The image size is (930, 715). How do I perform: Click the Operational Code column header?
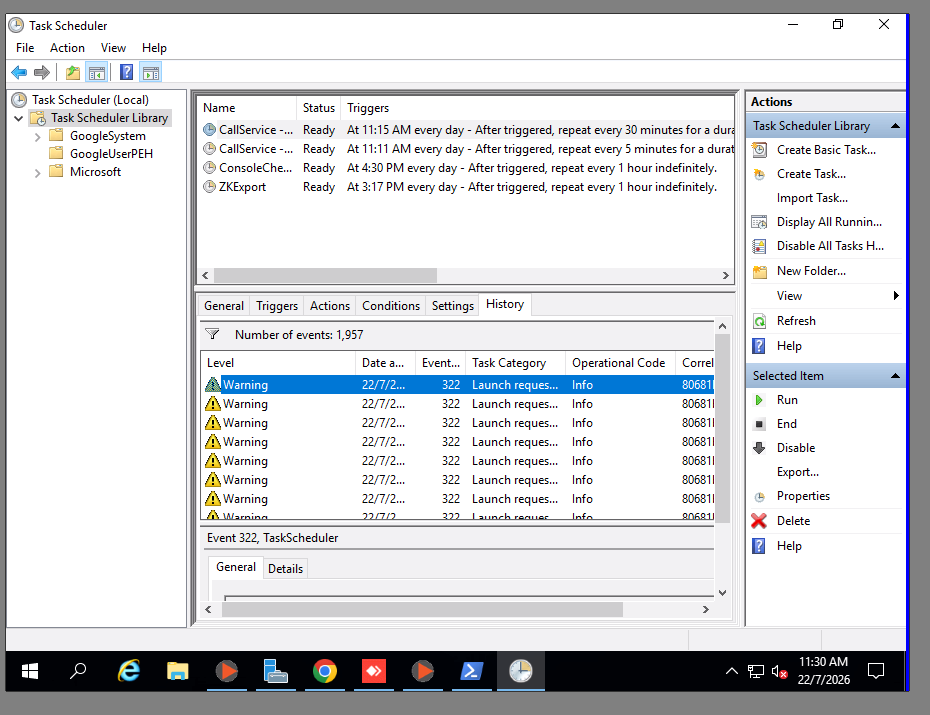[x=619, y=363]
